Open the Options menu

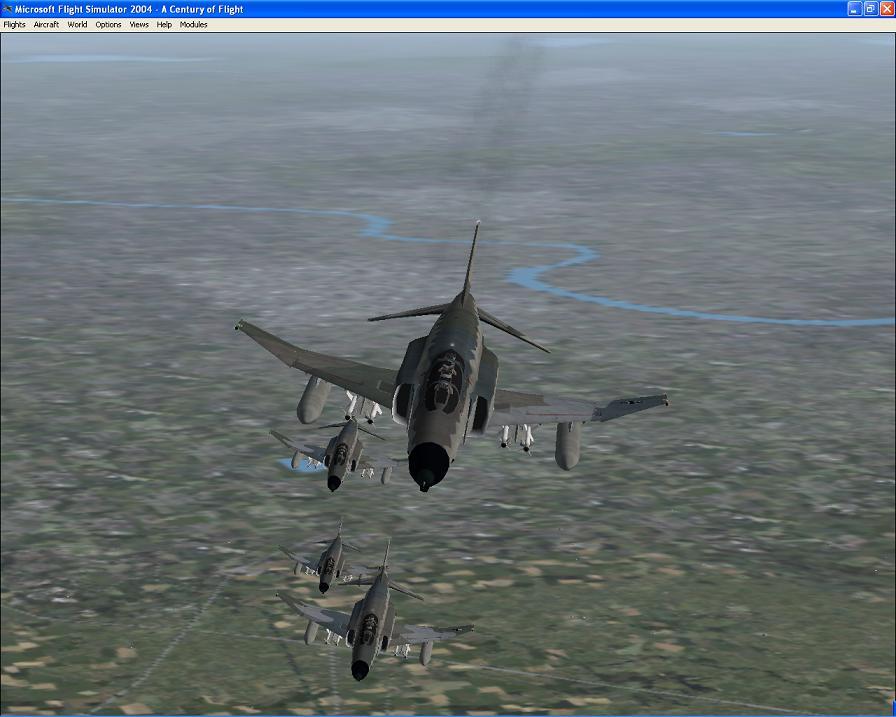[x=108, y=25]
